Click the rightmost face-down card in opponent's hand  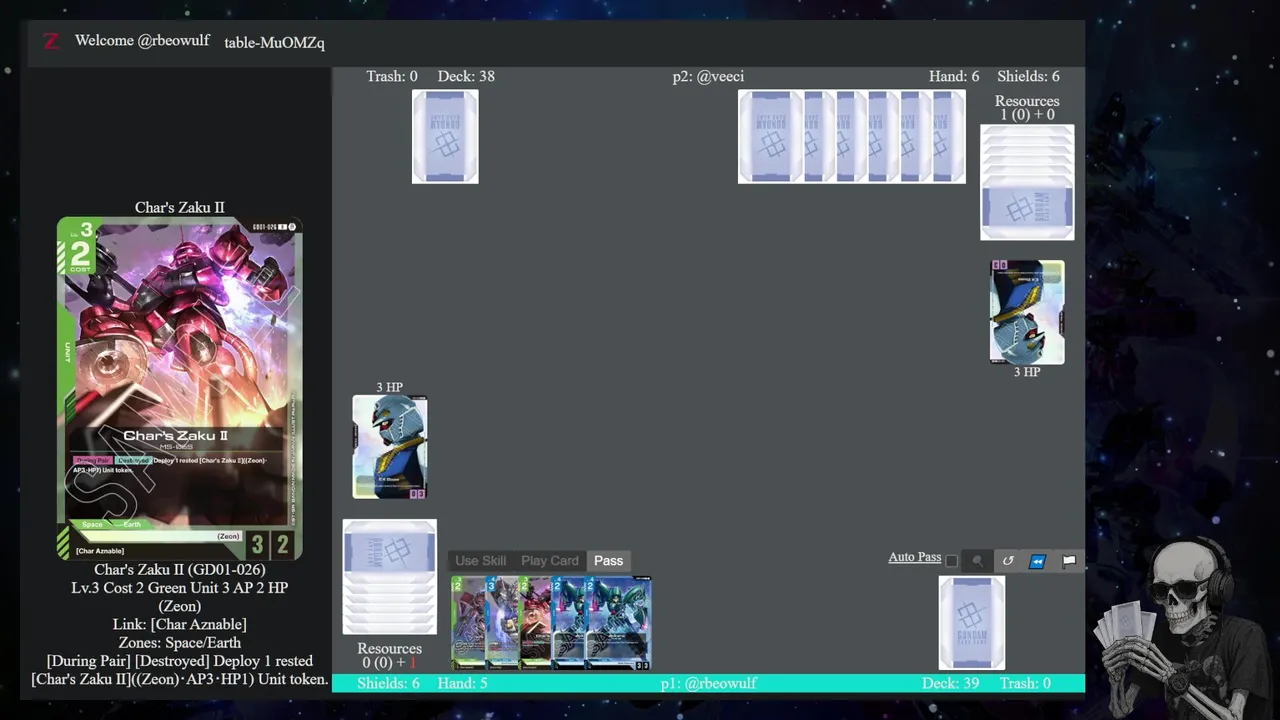pos(949,137)
